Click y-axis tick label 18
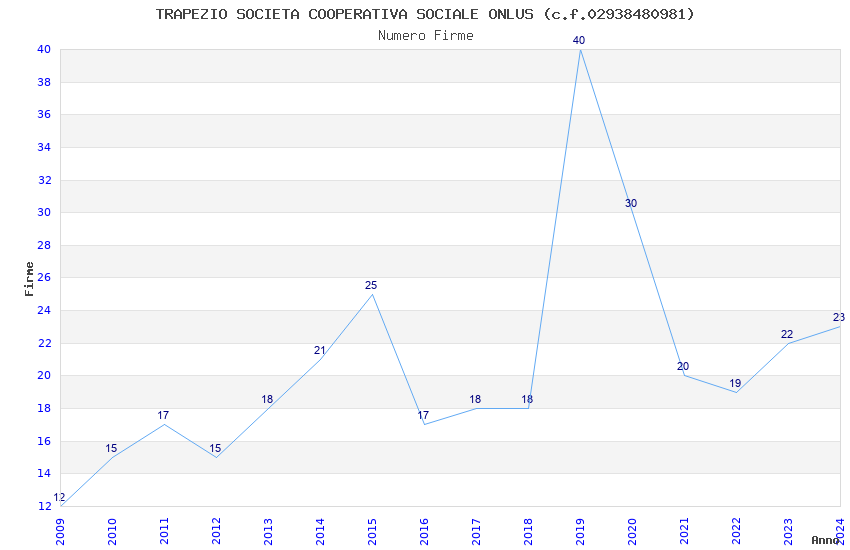 point(44,409)
